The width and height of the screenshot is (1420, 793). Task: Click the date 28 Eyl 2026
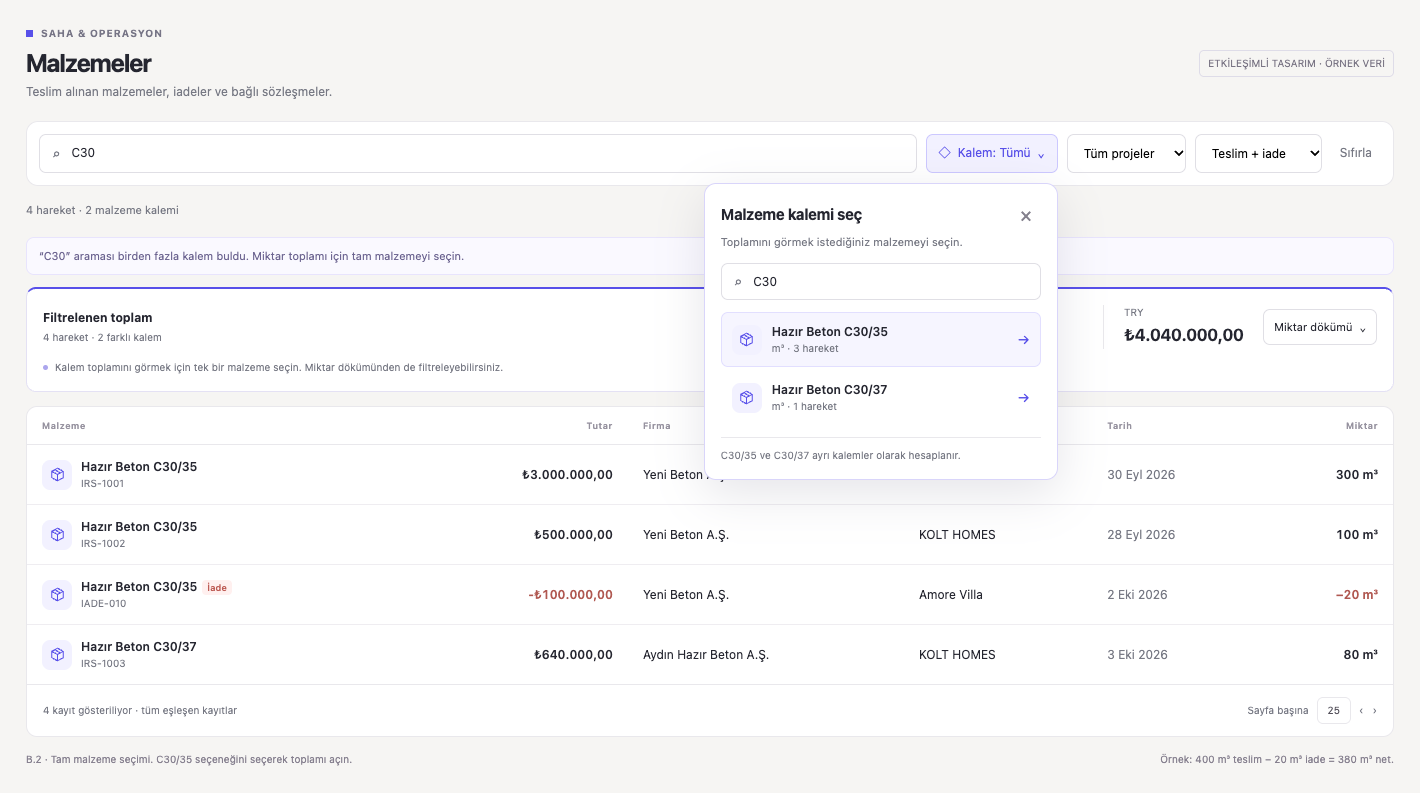1141,535
